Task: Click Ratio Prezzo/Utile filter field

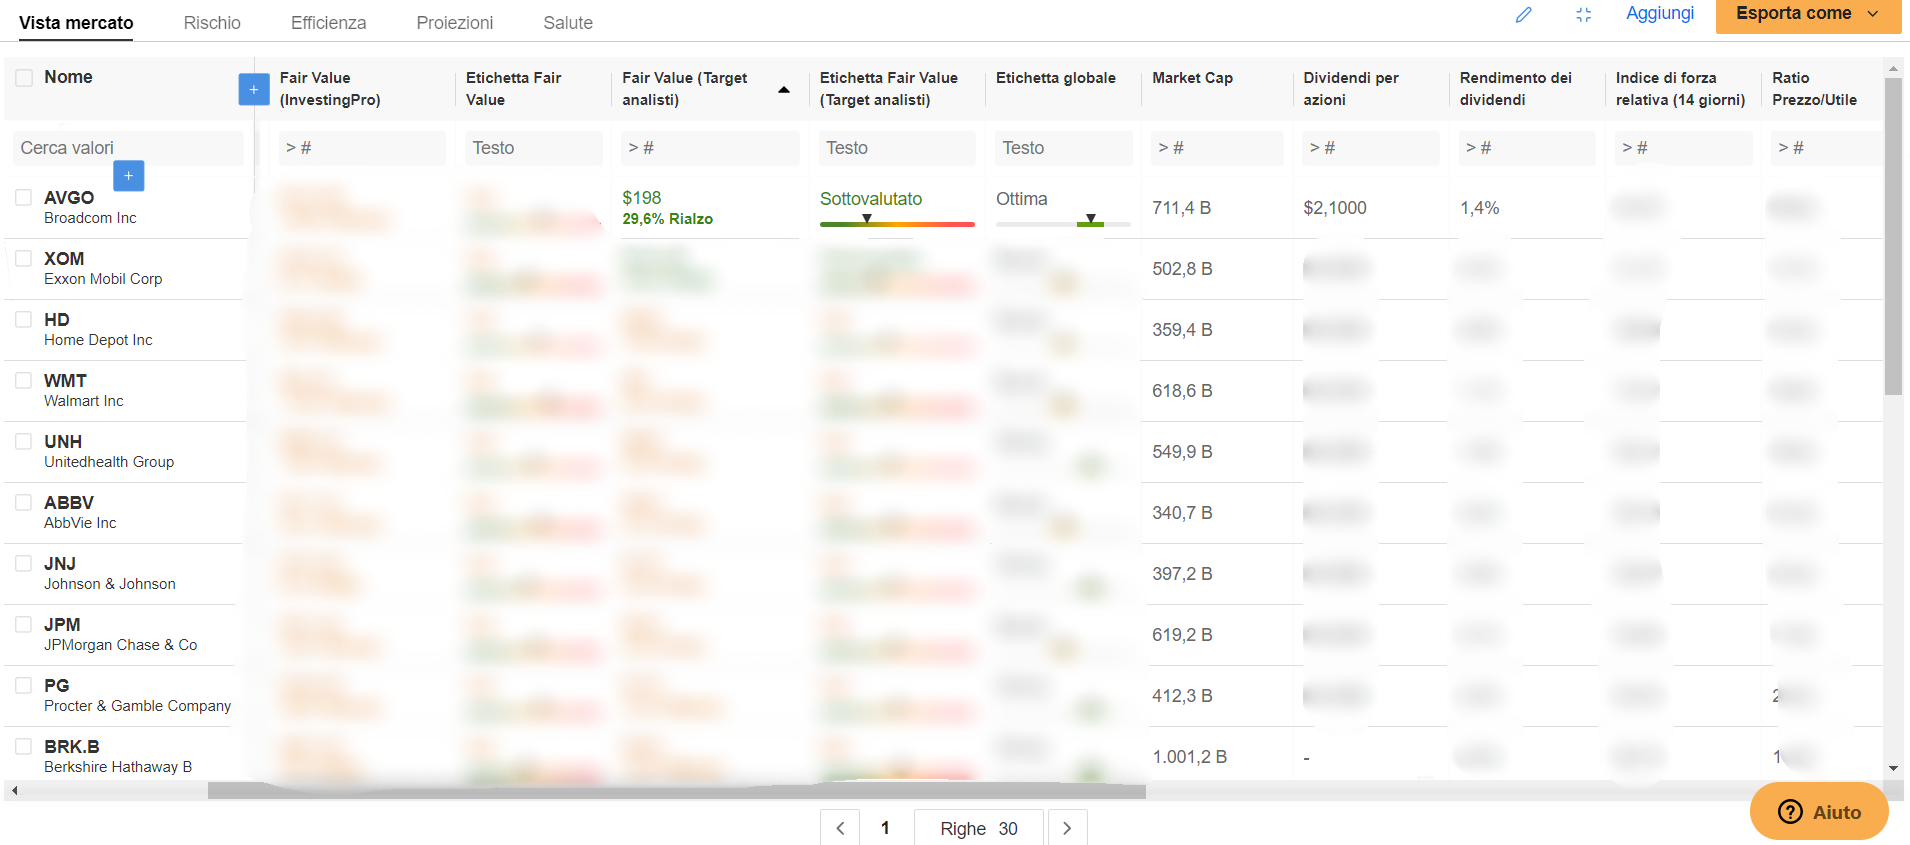Action: pyautogui.click(x=1826, y=148)
